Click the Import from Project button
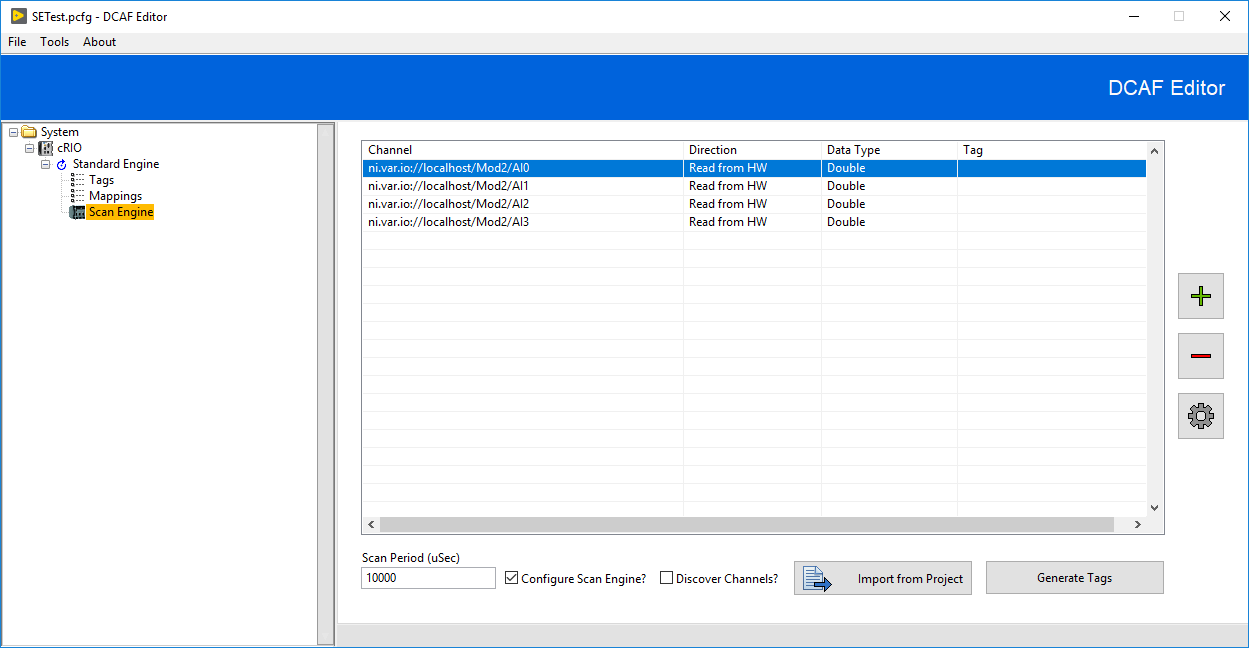 (x=883, y=578)
